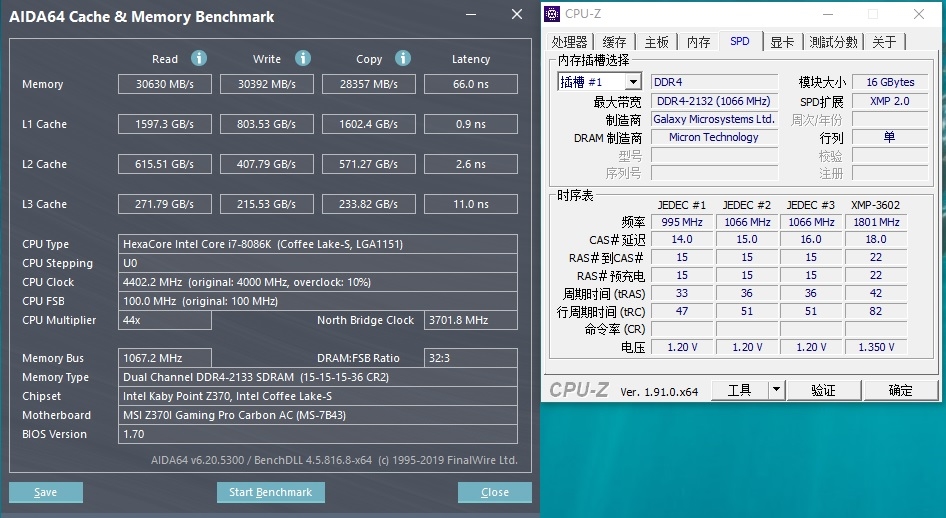Click the empty 型号 part number field
This screenshot has width=946, height=518.
click(714, 156)
